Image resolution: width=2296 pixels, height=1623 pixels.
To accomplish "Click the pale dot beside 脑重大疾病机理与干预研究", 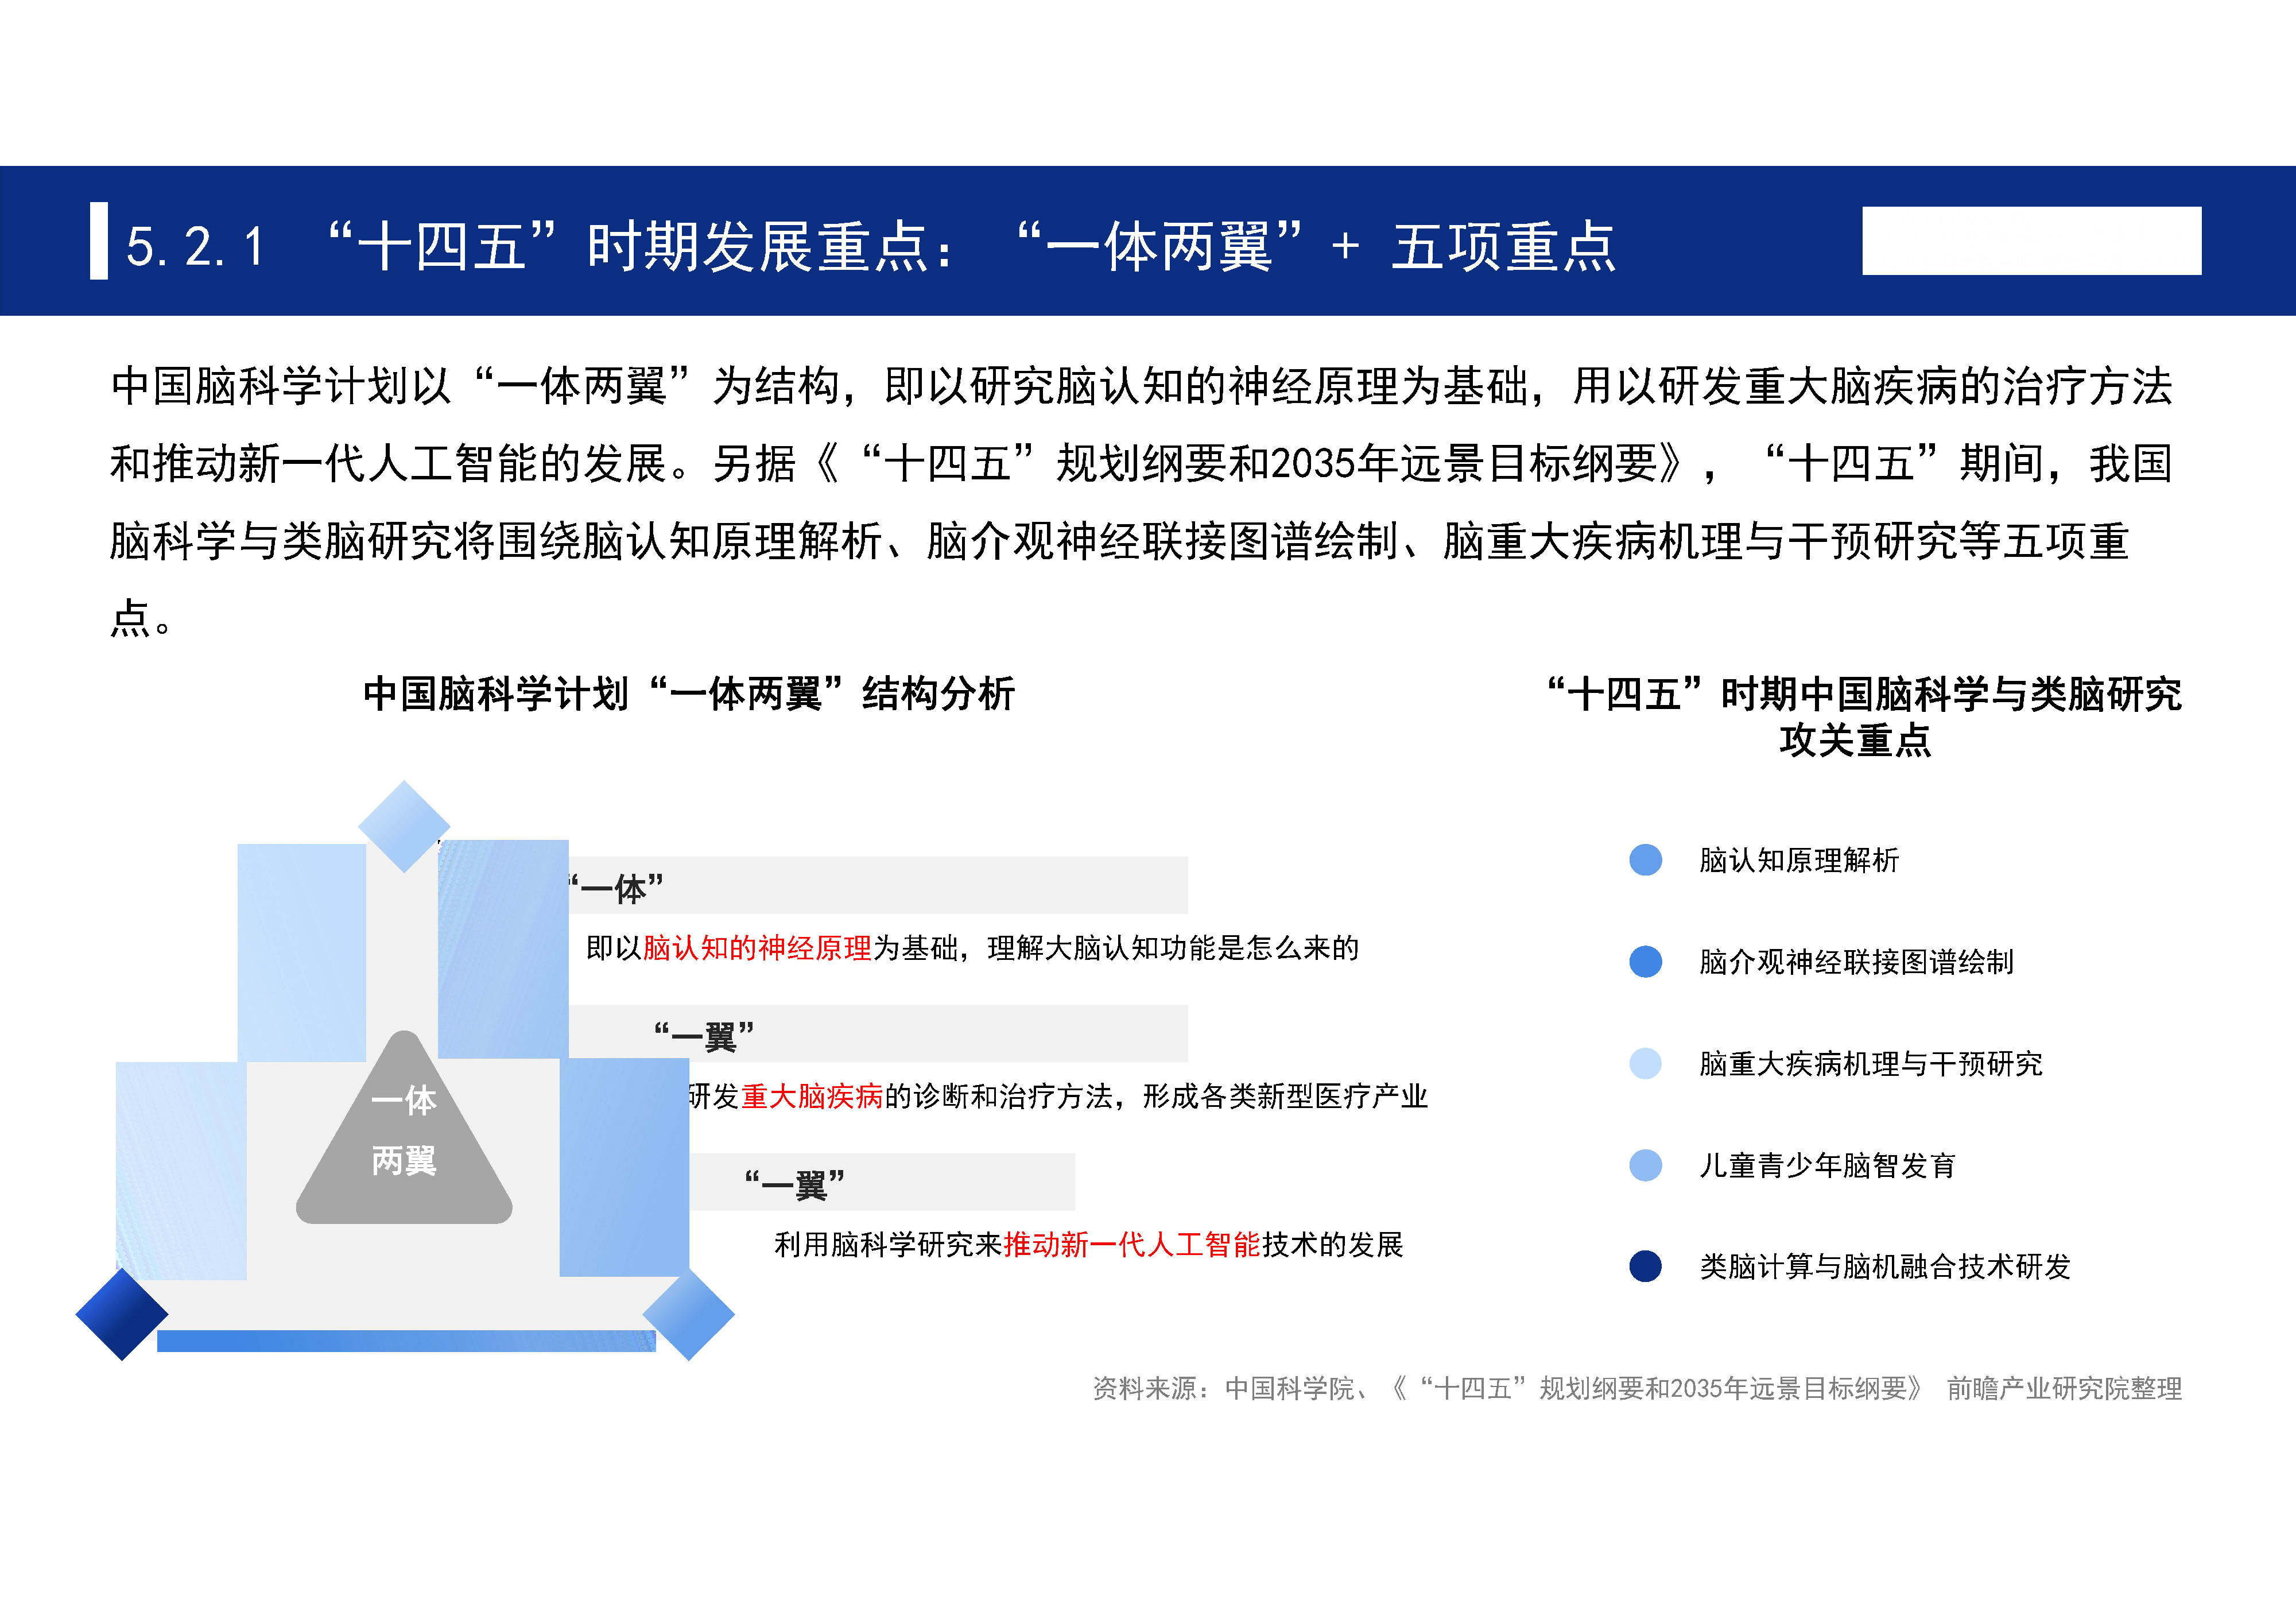I will [1645, 1063].
